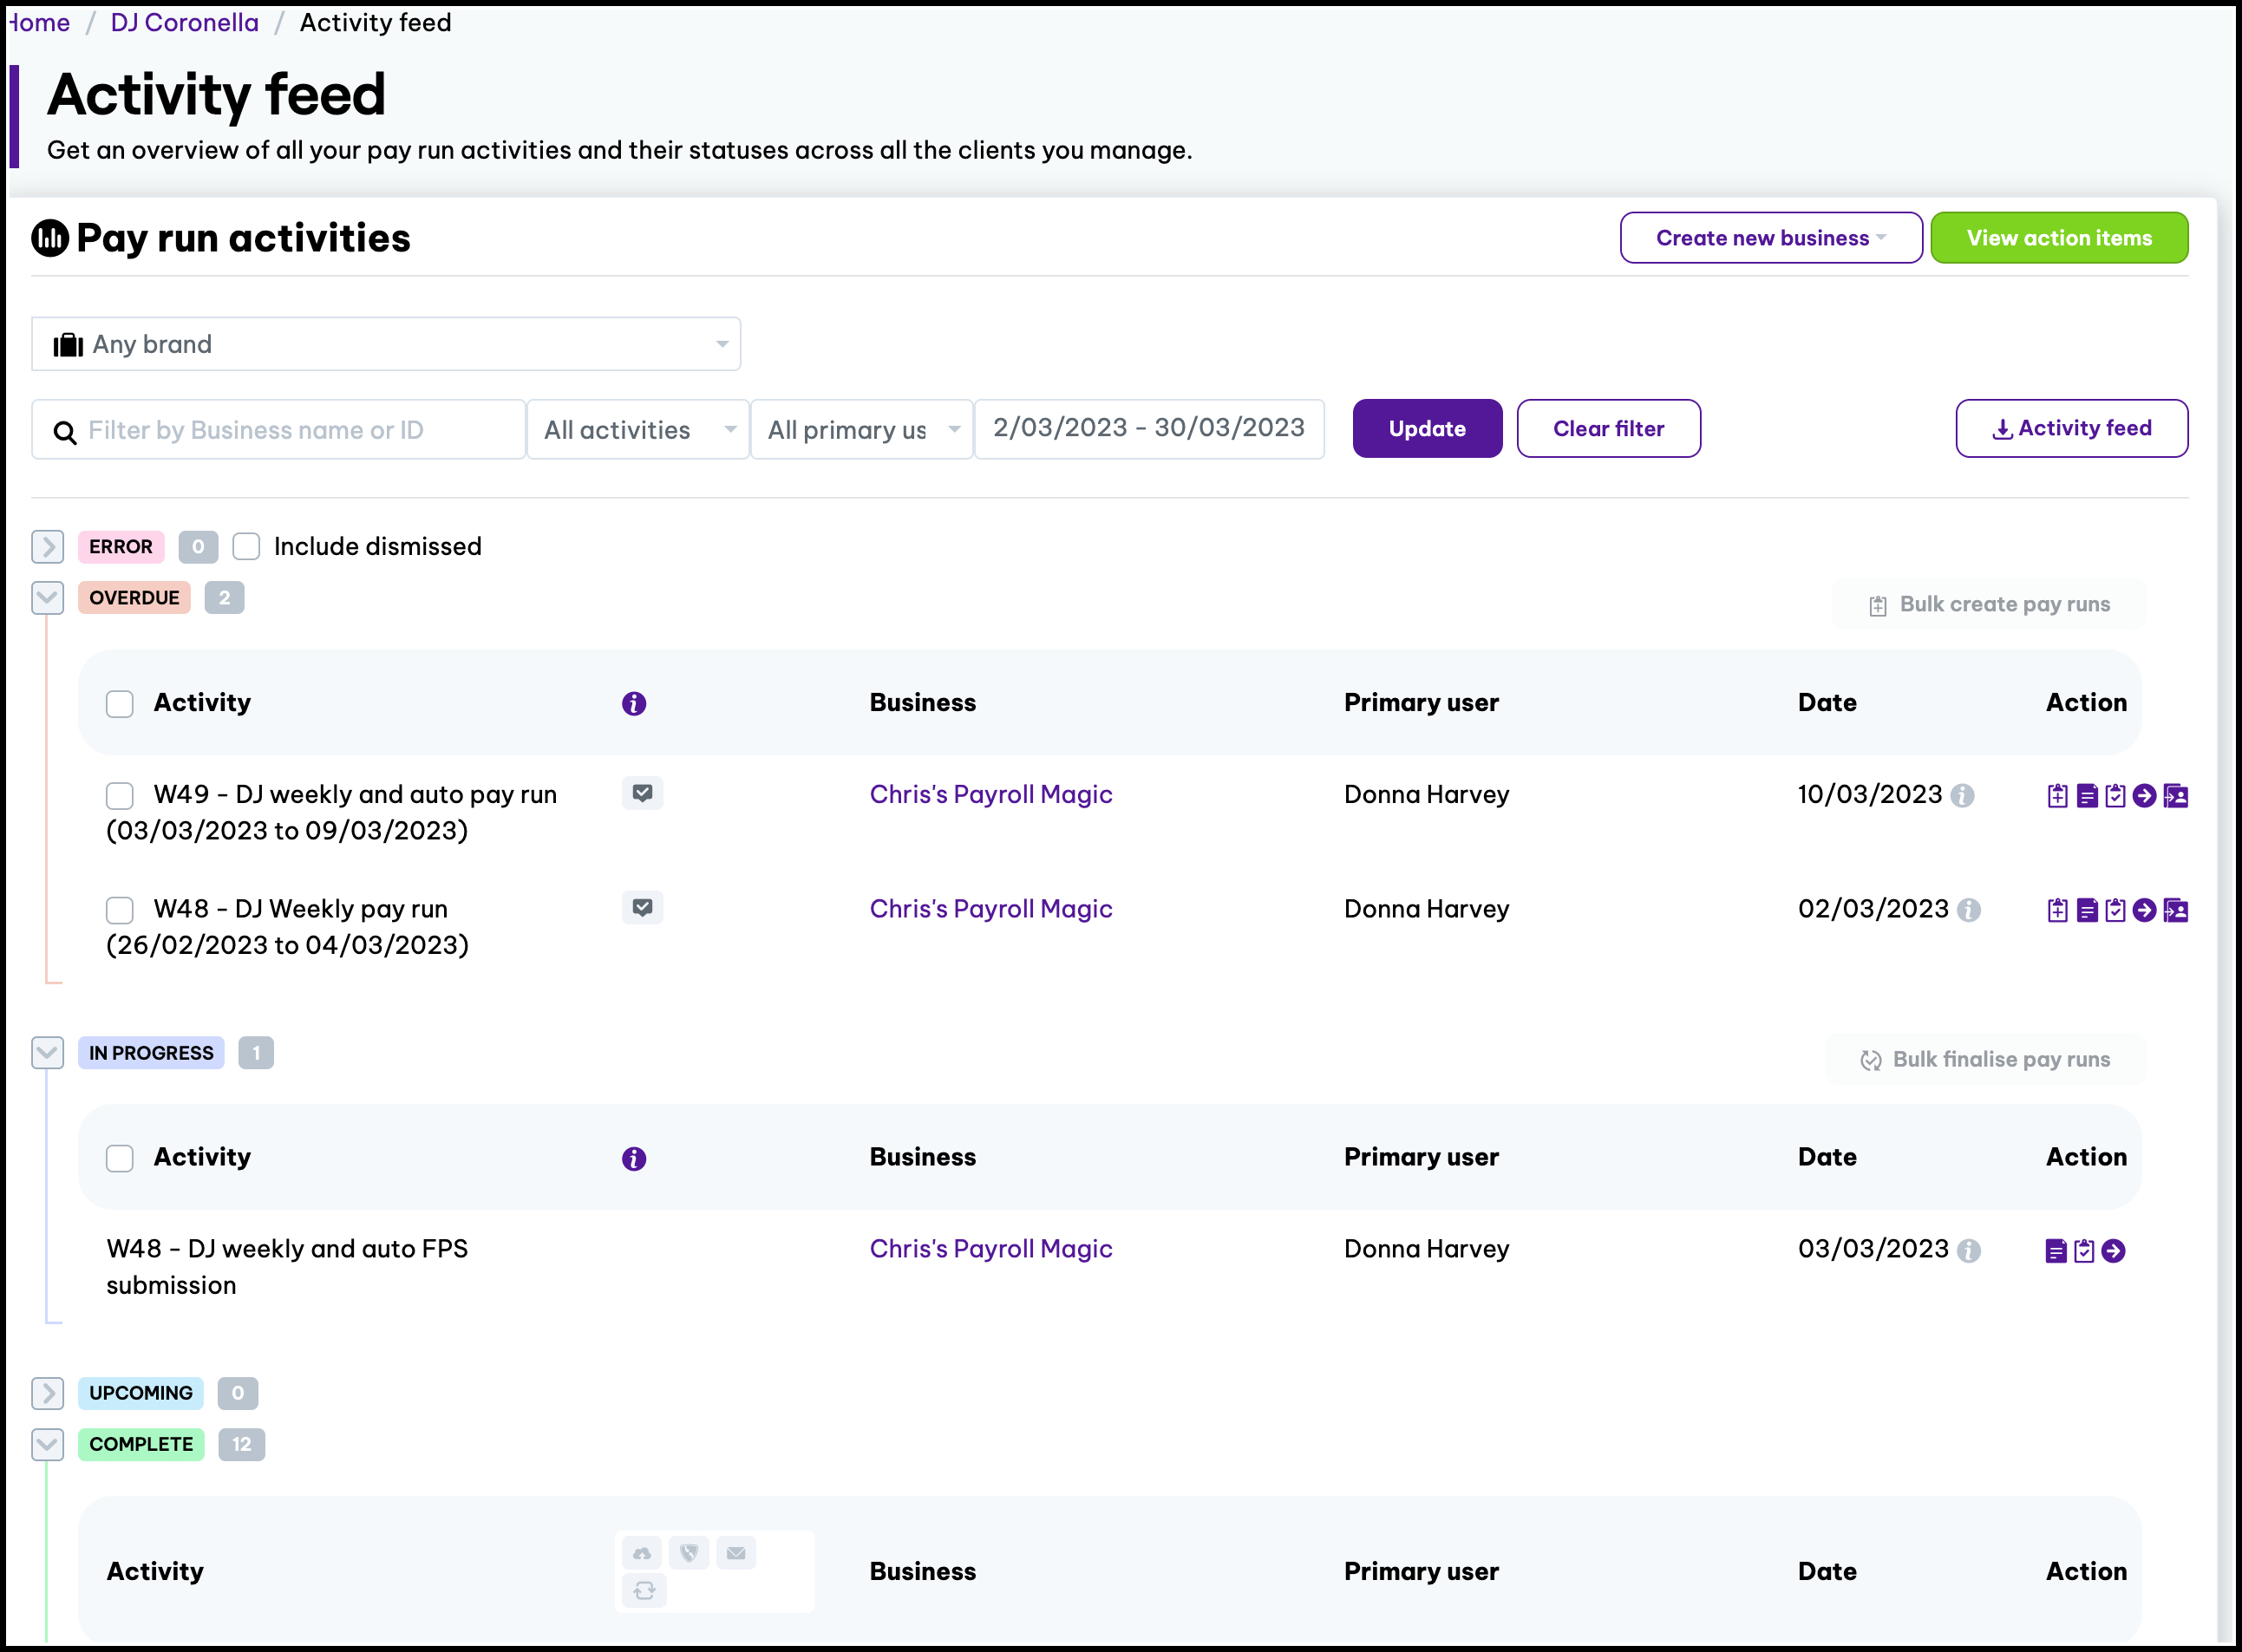Screen dimensions: 2242x1652
Task: Open the All primary users dropdown
Action: pyautogui.click(x=861, y=430)
